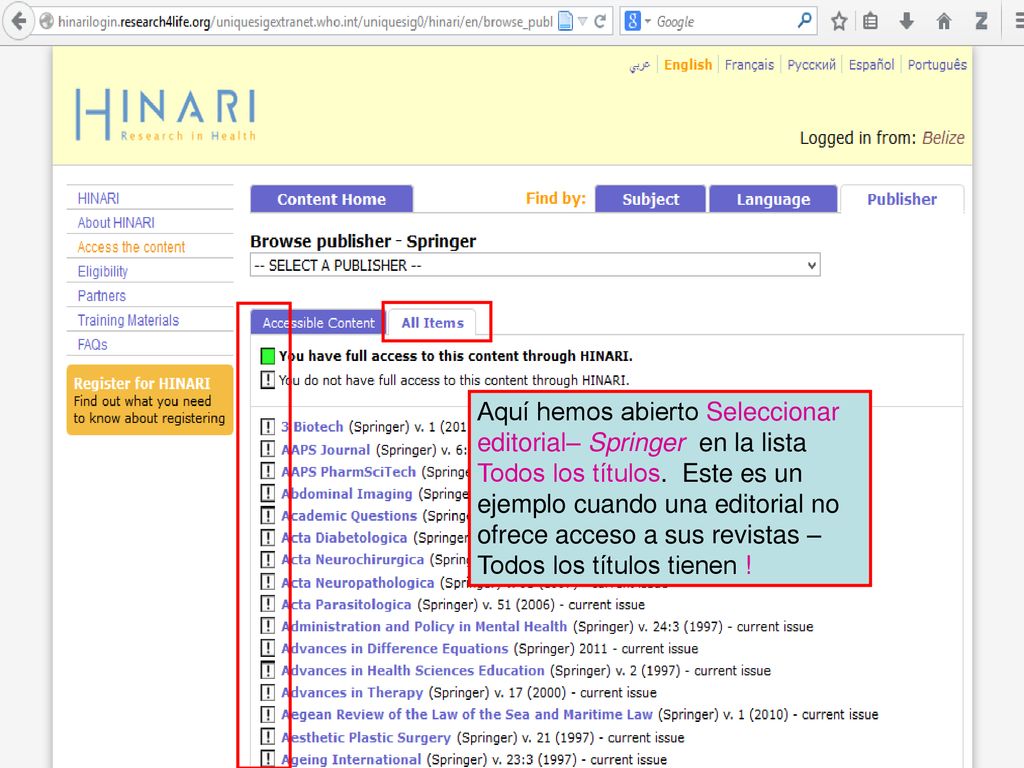
Task: Select the Publisher tab
Action: click(x=902, y=199)
